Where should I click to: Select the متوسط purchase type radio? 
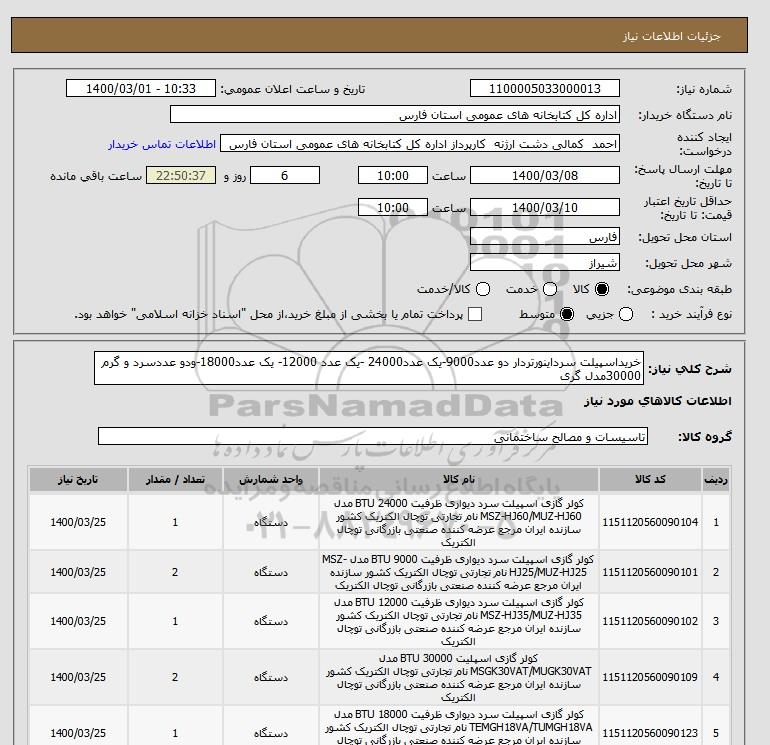(x=567, y=314)
